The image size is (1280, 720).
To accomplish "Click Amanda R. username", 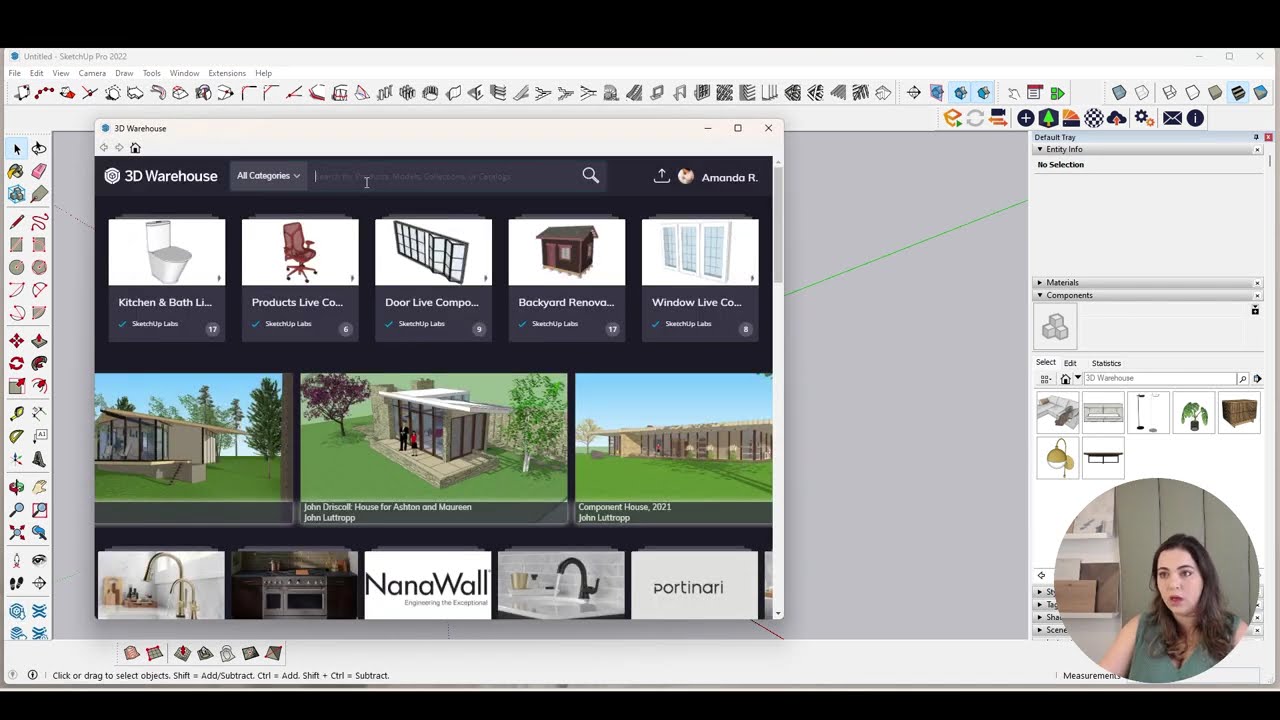I will click(729, 177).
